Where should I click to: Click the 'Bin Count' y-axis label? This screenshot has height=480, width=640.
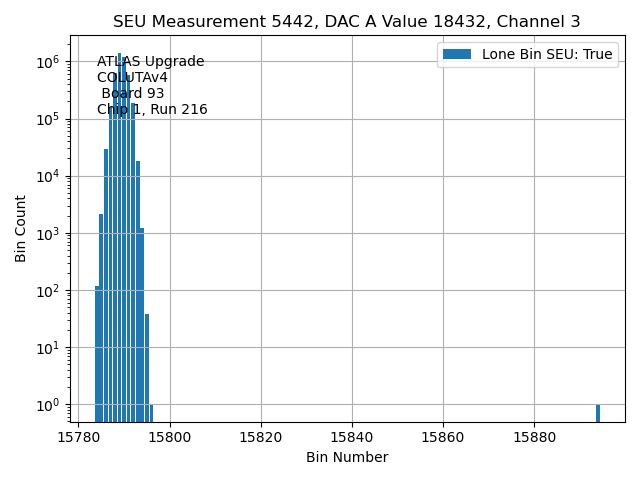tap(21, 228)
